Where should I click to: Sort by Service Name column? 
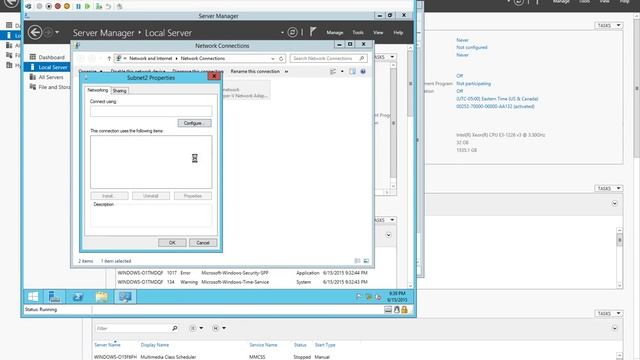tap(263, 345)
